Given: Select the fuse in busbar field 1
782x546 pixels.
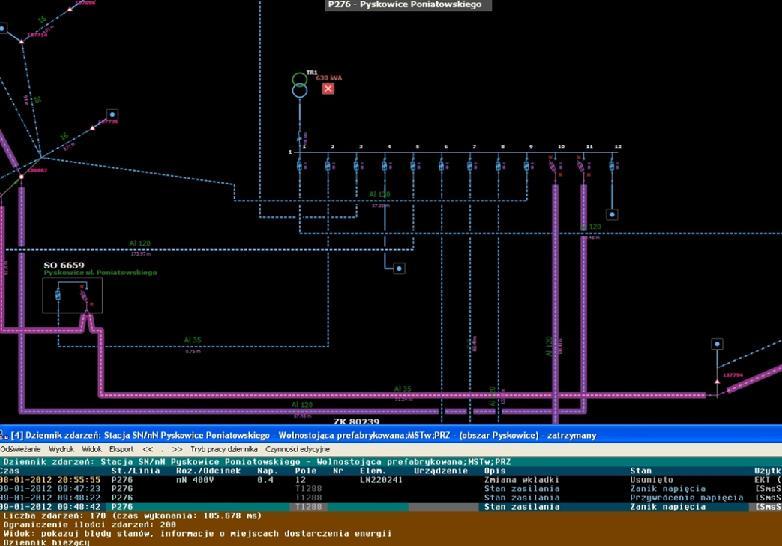Looking at the screenshot, I should [x=300, y=164].
